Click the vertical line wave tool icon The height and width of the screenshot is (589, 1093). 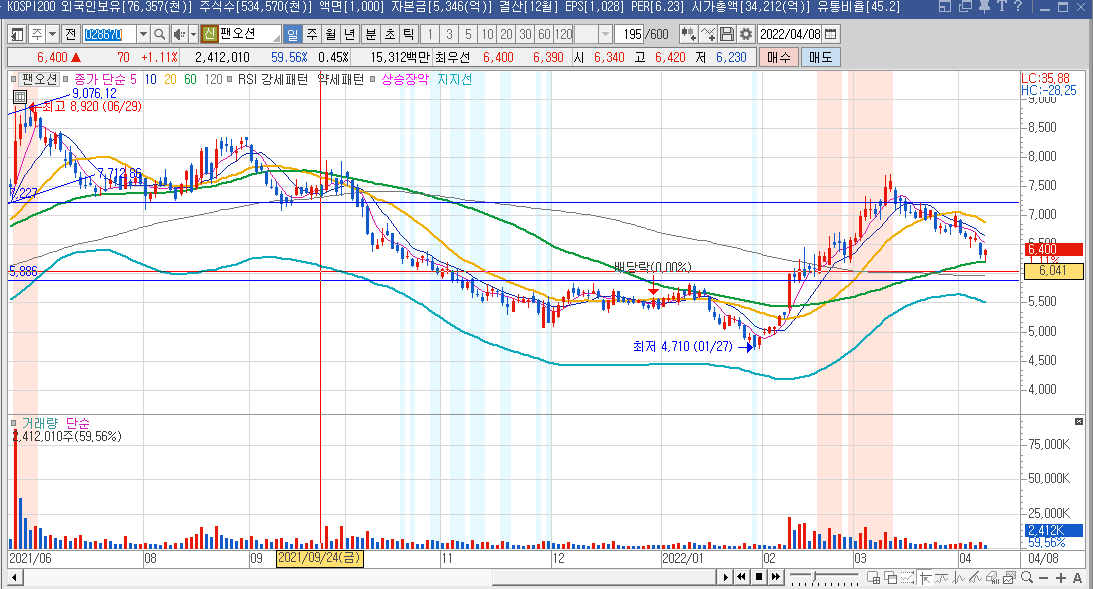point(958,578)
